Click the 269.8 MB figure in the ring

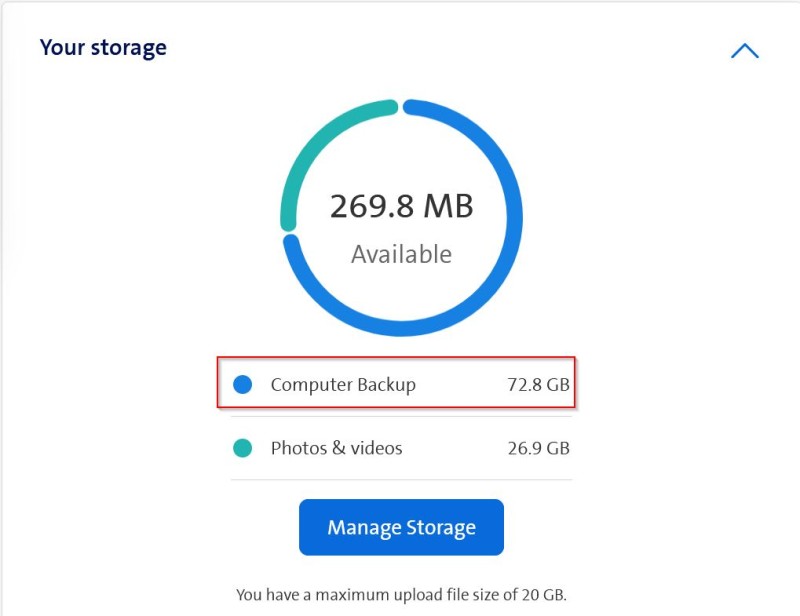click(x=401, y=206)
